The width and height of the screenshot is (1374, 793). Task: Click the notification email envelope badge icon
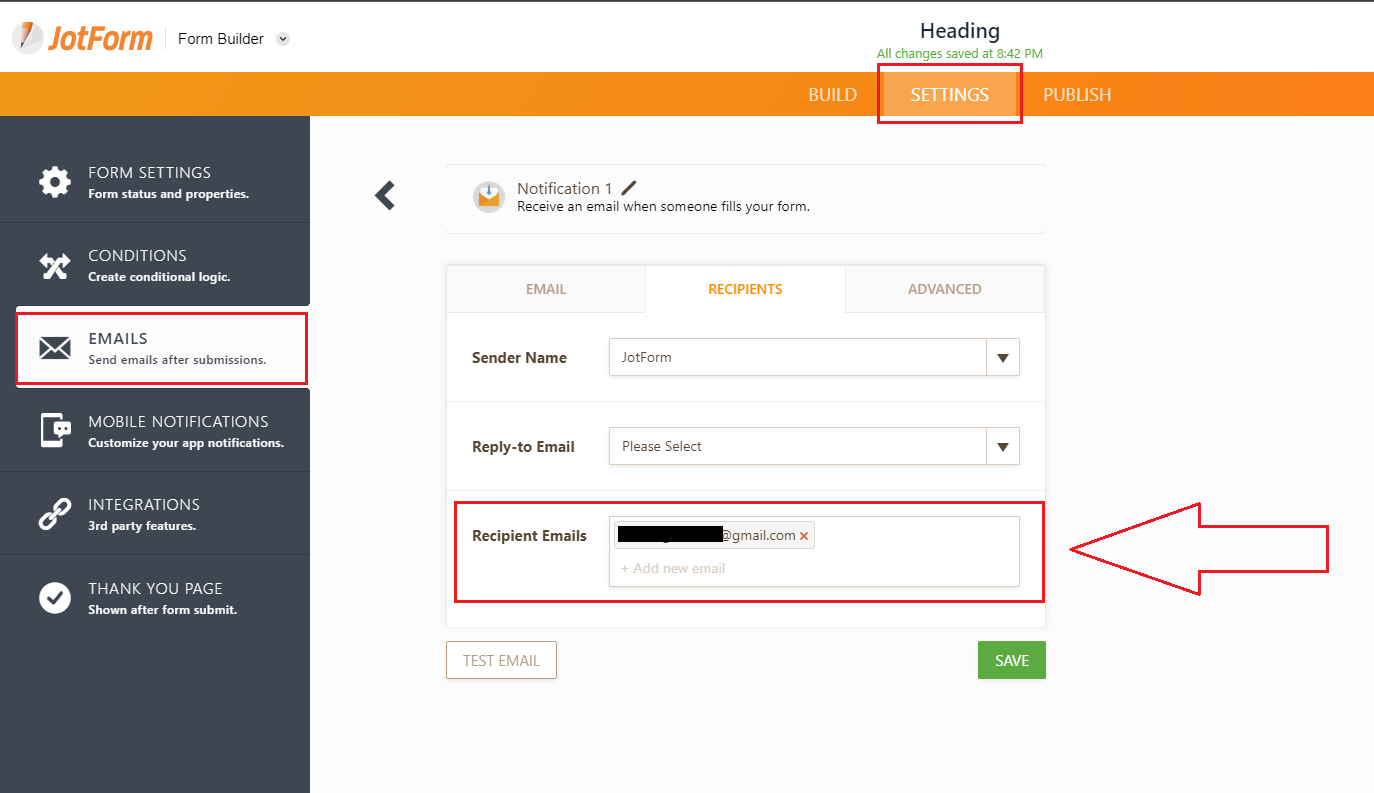coord(488,195)
